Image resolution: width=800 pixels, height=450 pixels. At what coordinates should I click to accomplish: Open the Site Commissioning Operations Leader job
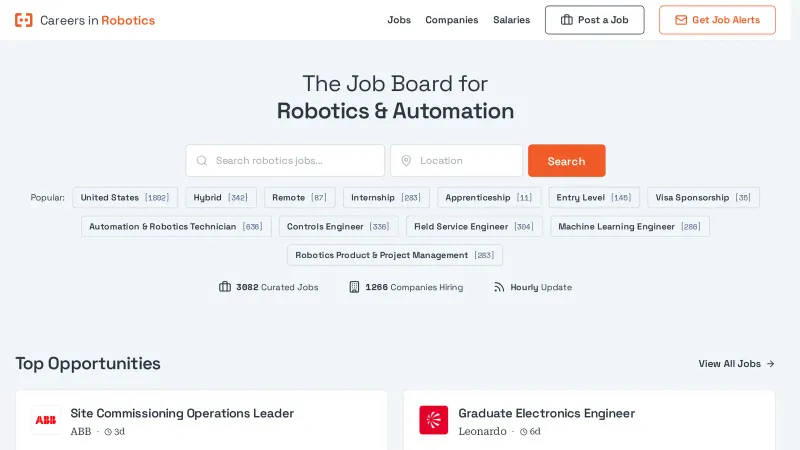tap(182, 413)
